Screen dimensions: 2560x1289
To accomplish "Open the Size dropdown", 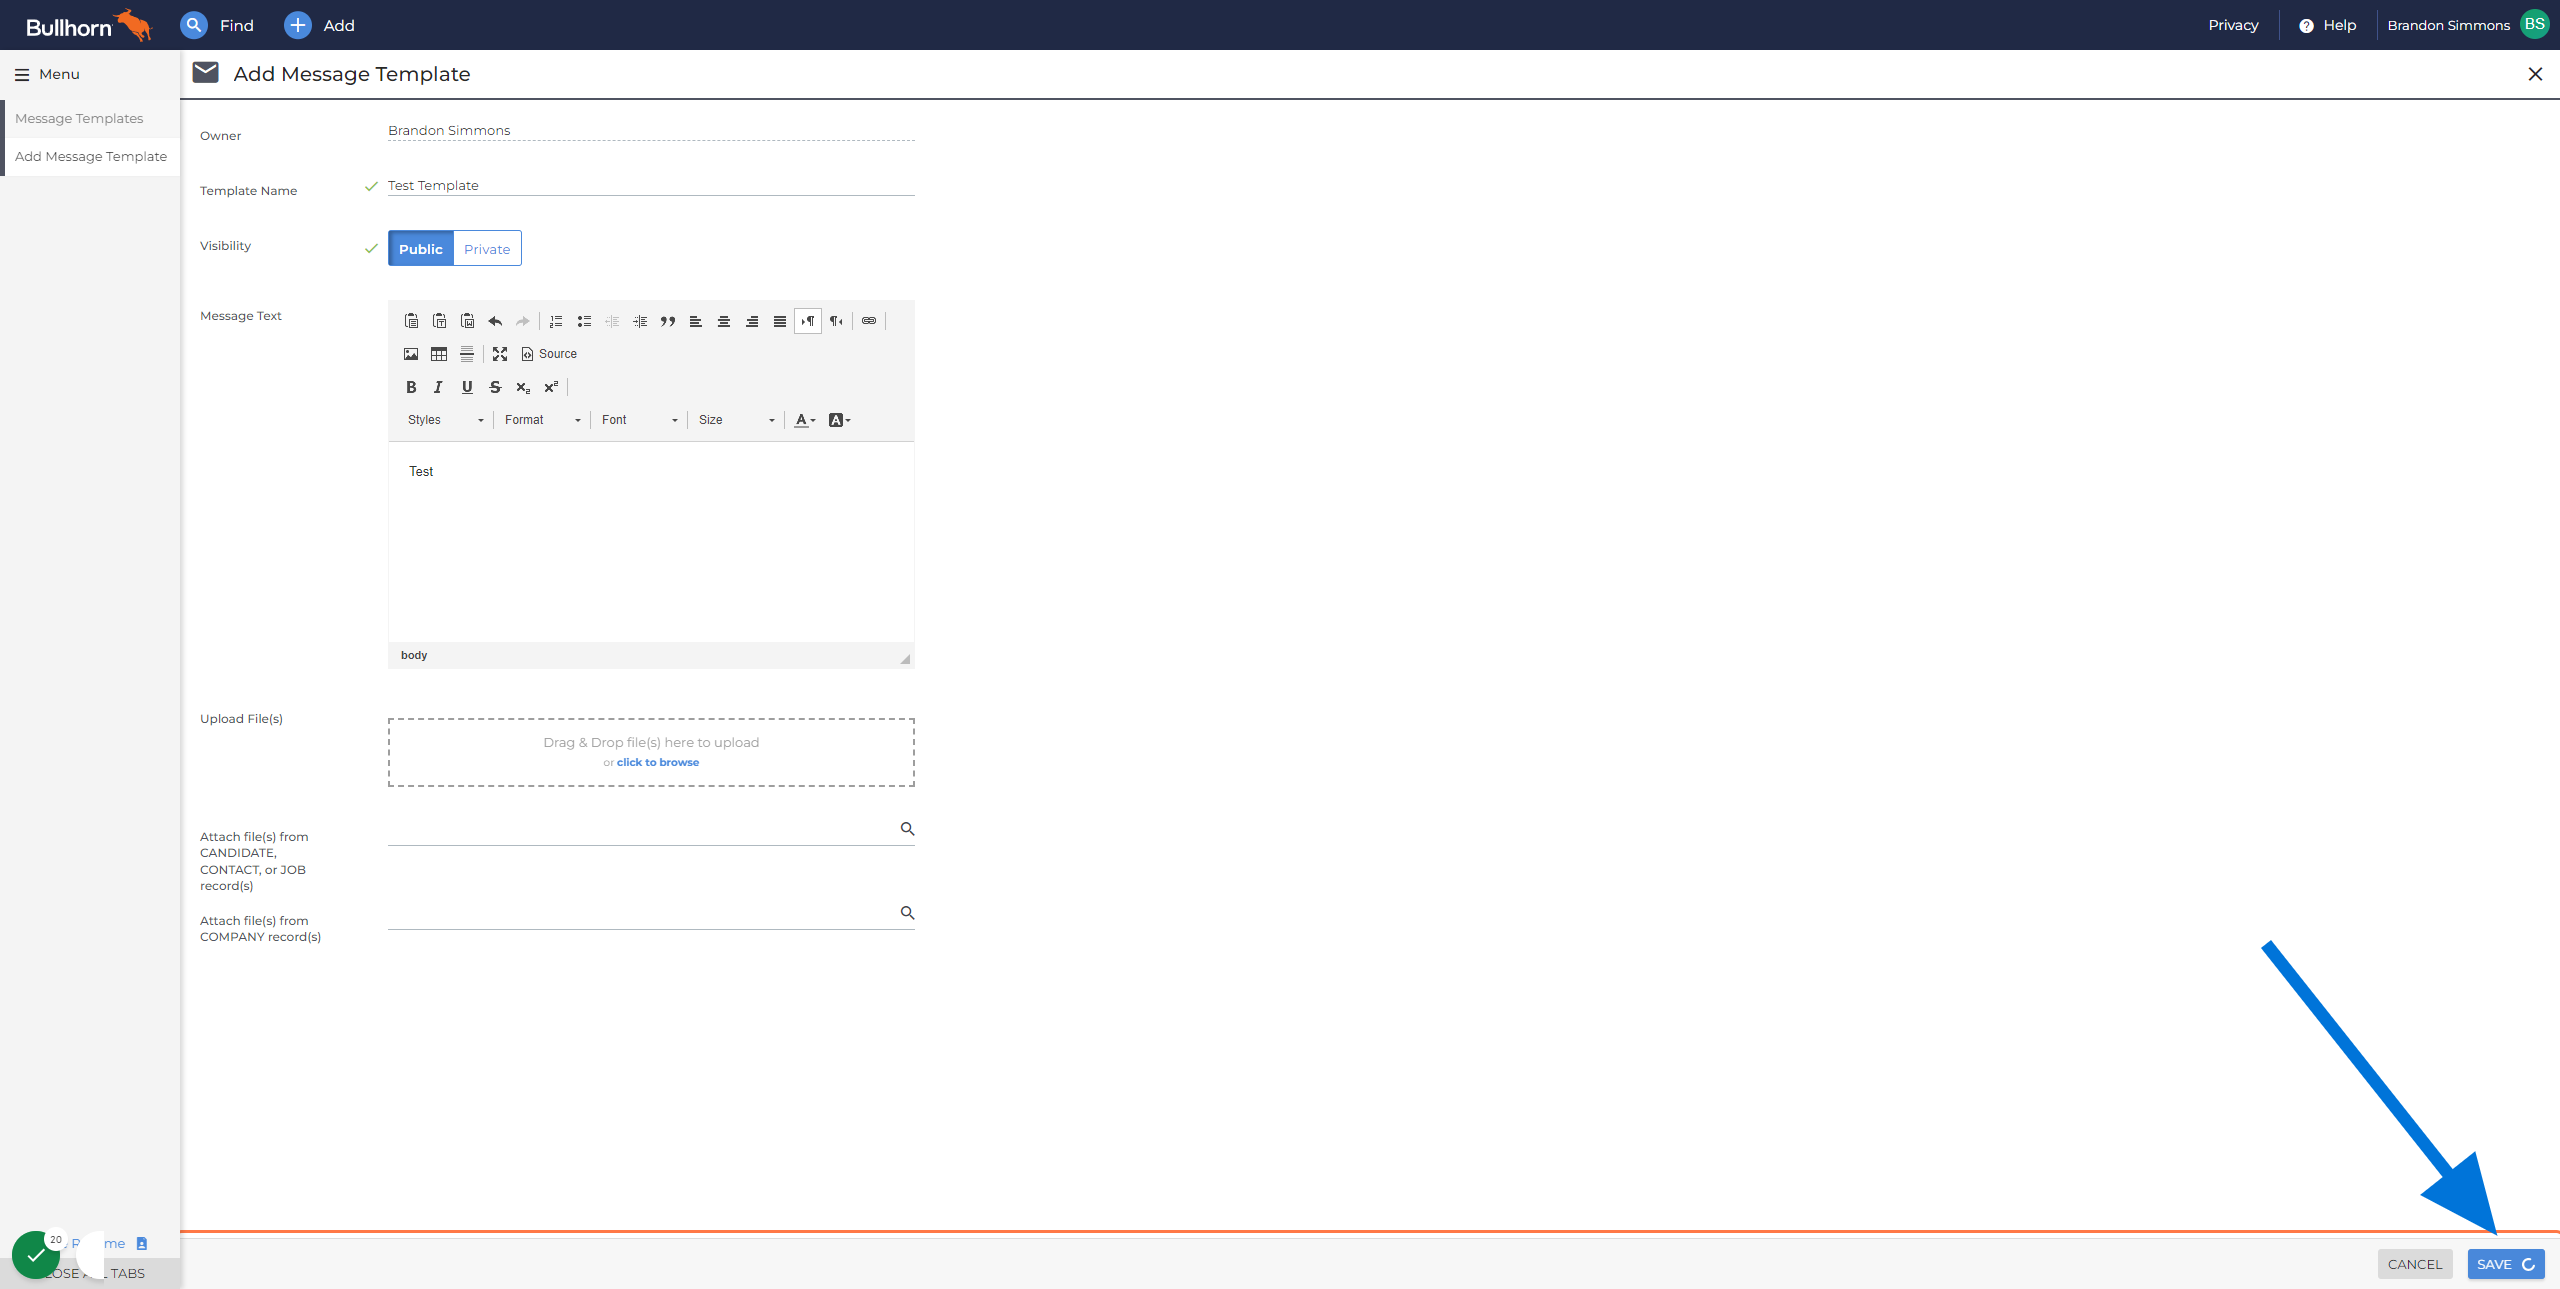I will [736, 420].
